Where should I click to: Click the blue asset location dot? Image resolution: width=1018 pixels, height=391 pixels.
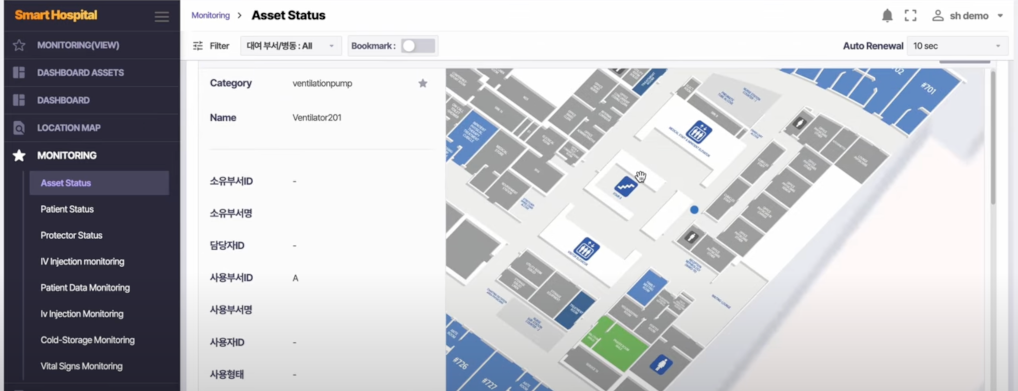tap(694, 210)
